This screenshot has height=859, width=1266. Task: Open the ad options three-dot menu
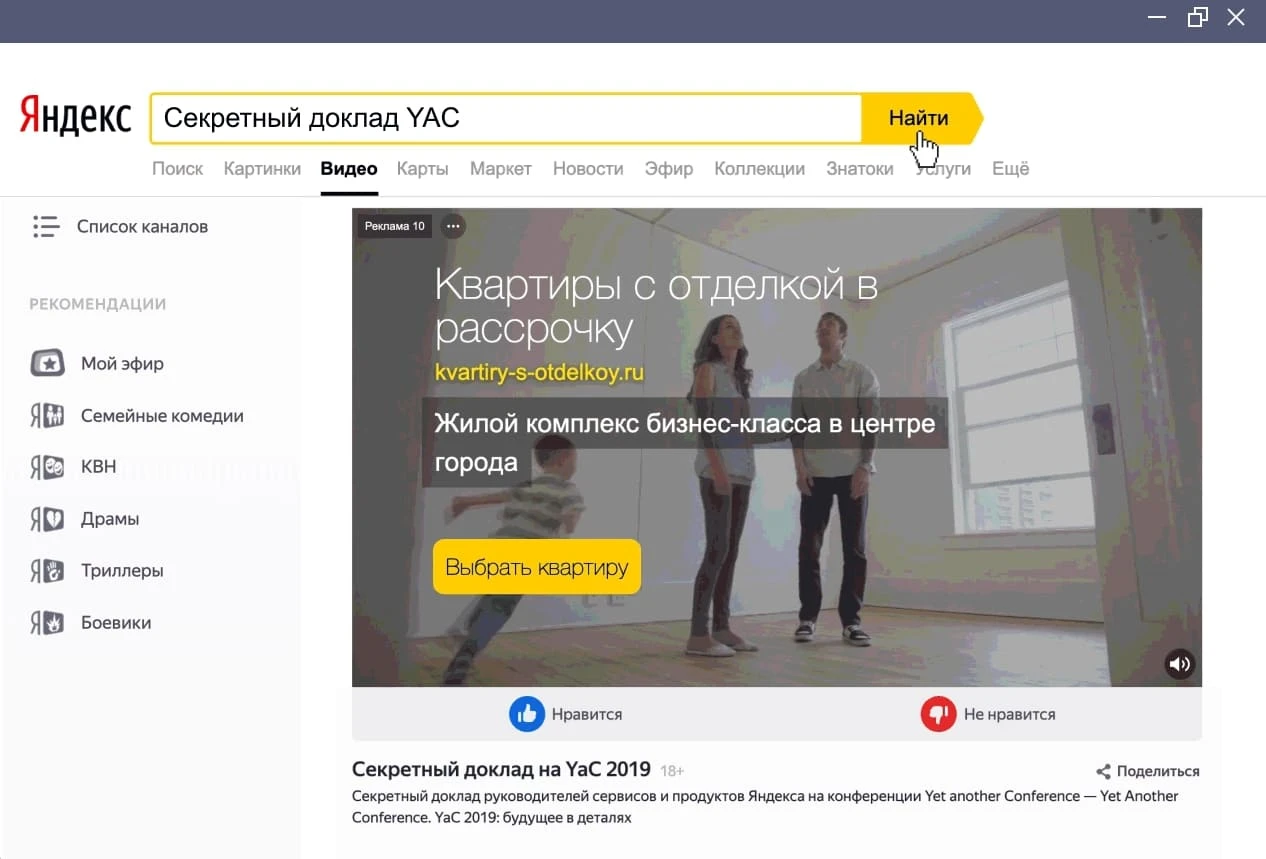click(x=453, y=226)
